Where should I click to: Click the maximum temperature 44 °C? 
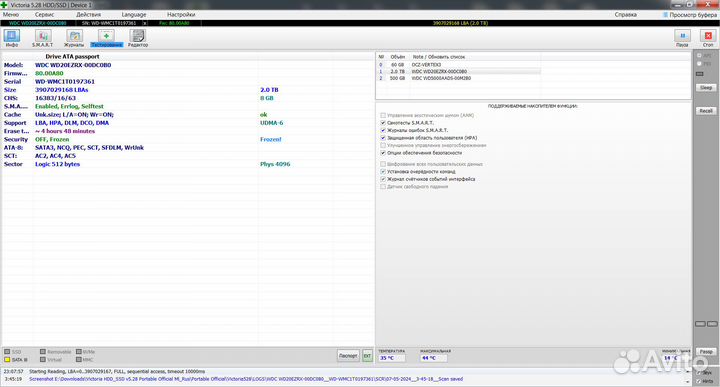pos(433,358)
